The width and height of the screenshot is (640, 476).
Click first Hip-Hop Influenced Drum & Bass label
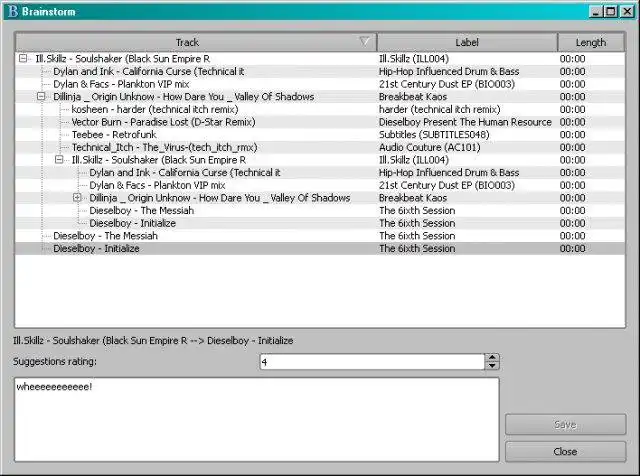(x=449, y=71)
